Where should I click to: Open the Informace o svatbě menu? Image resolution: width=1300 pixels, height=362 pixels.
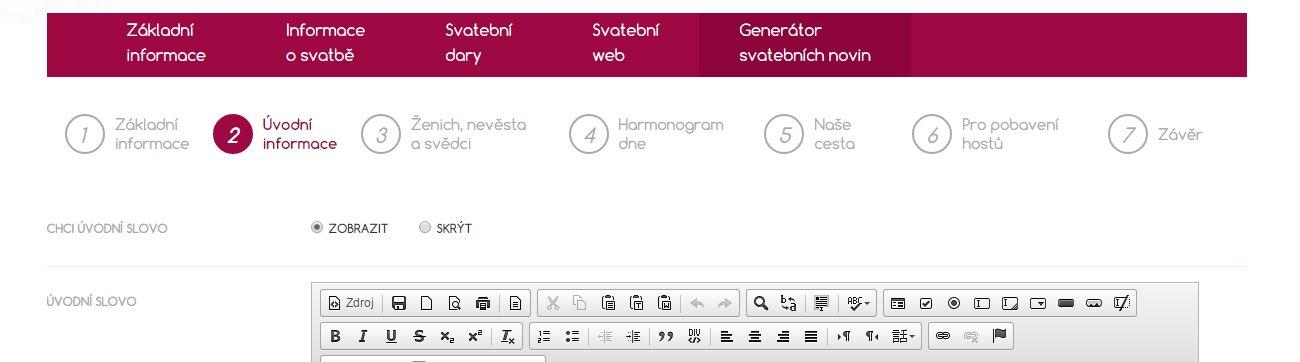click(325, 44)
